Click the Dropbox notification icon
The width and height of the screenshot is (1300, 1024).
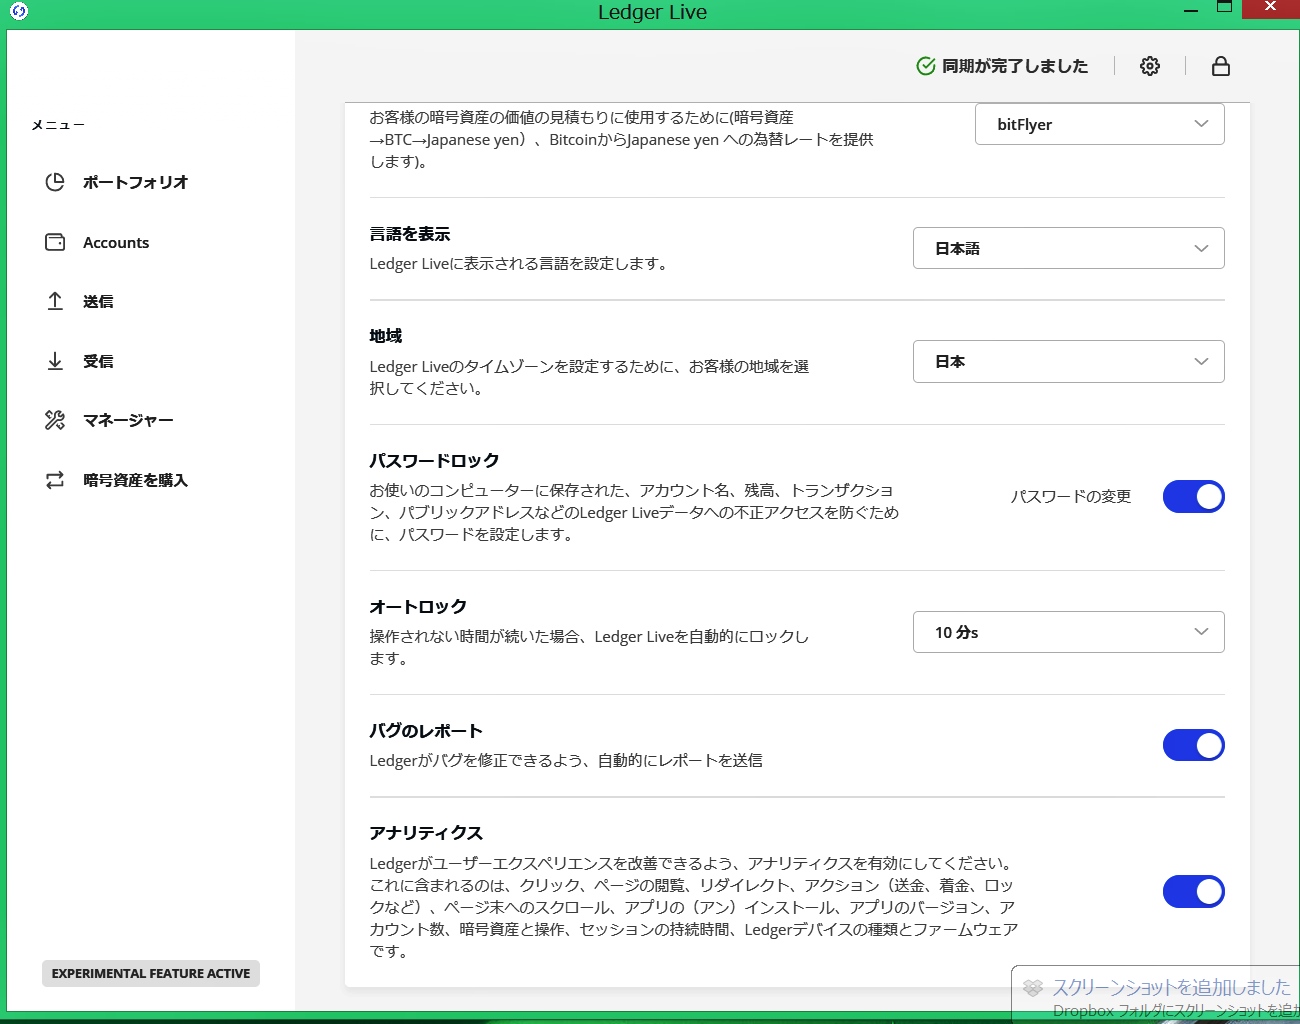tap(1033, 988)
